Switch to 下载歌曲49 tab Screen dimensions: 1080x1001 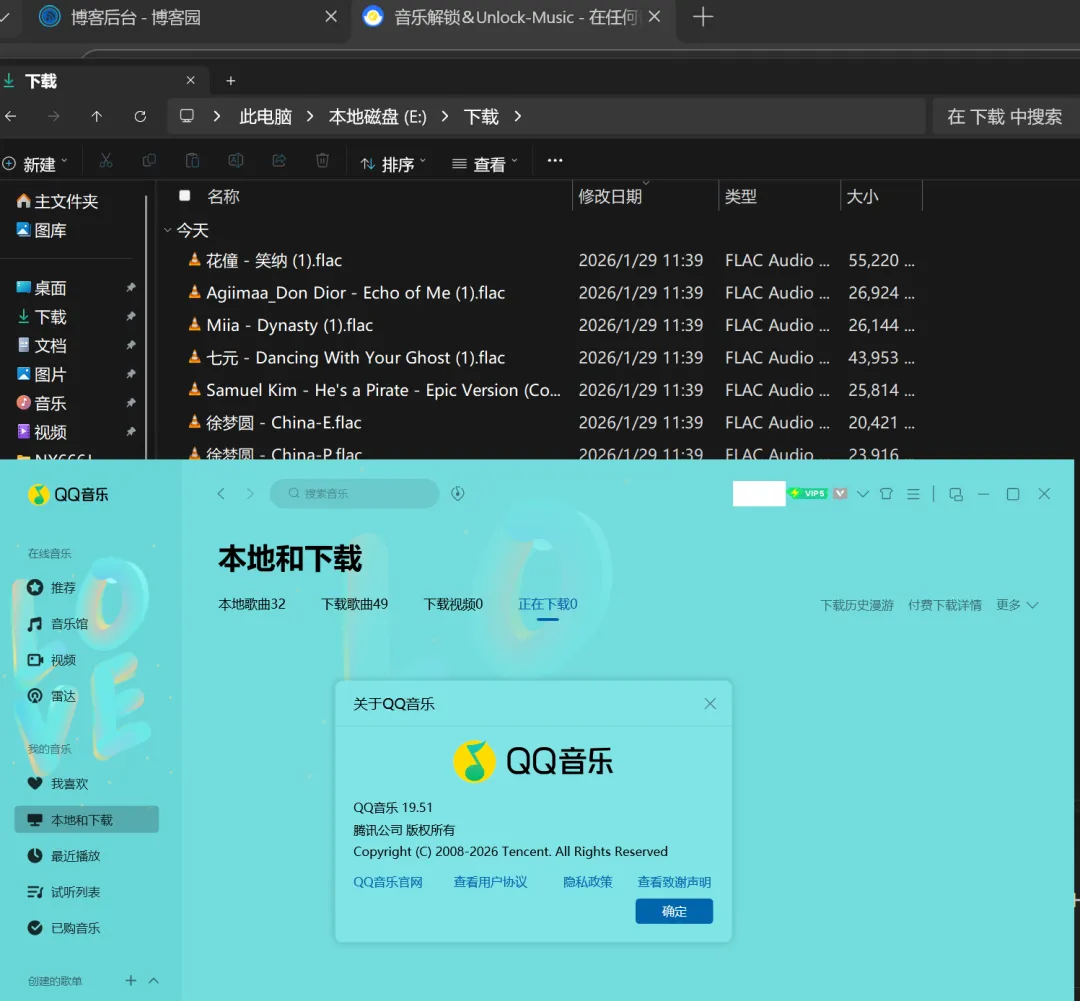pos(354,604)
